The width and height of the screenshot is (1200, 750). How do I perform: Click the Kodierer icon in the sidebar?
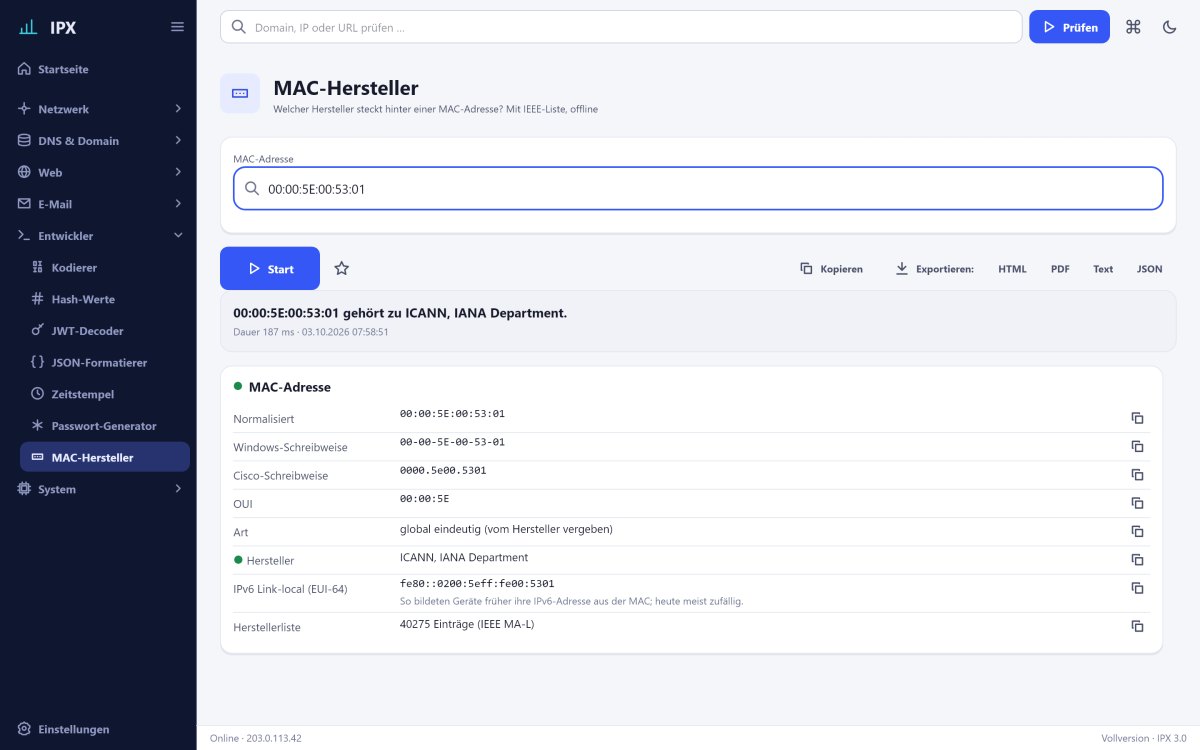point(38,267)
